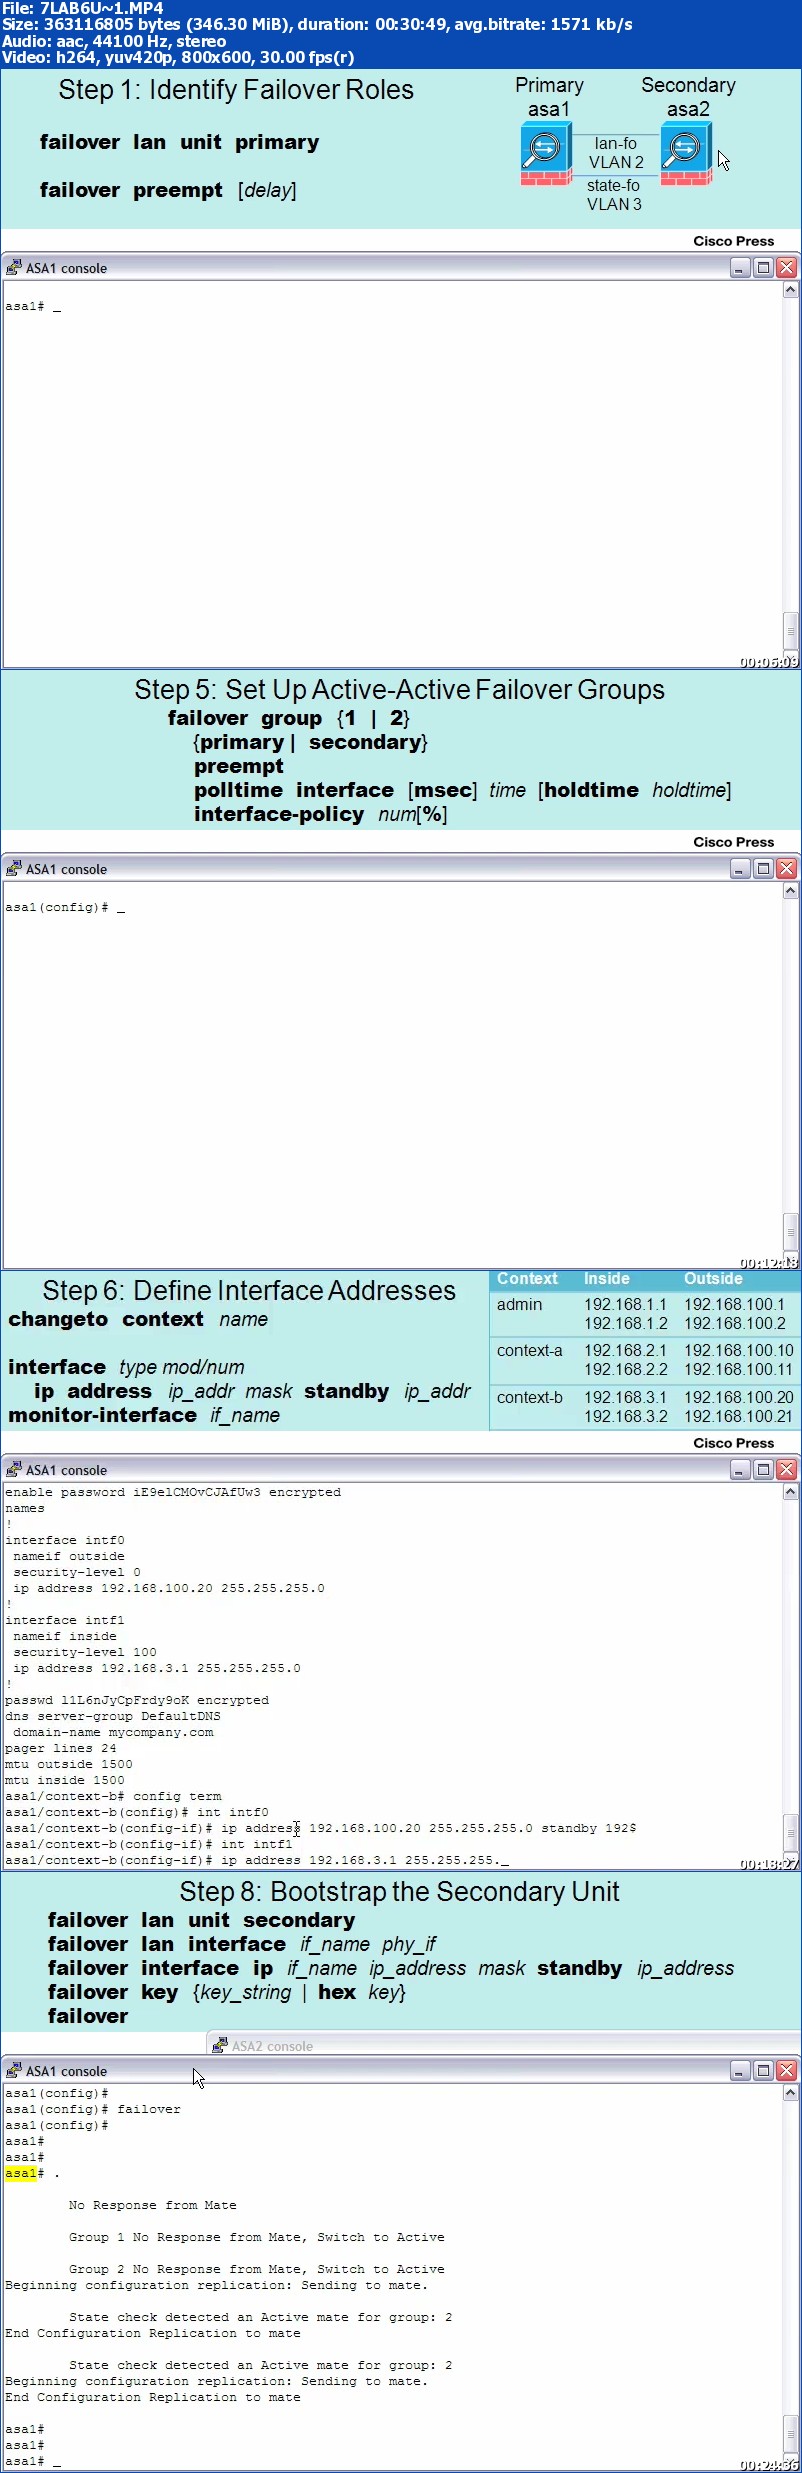Click the 'interface intf0' console line
The image size is (802, 2473).
click(65, 1540)
